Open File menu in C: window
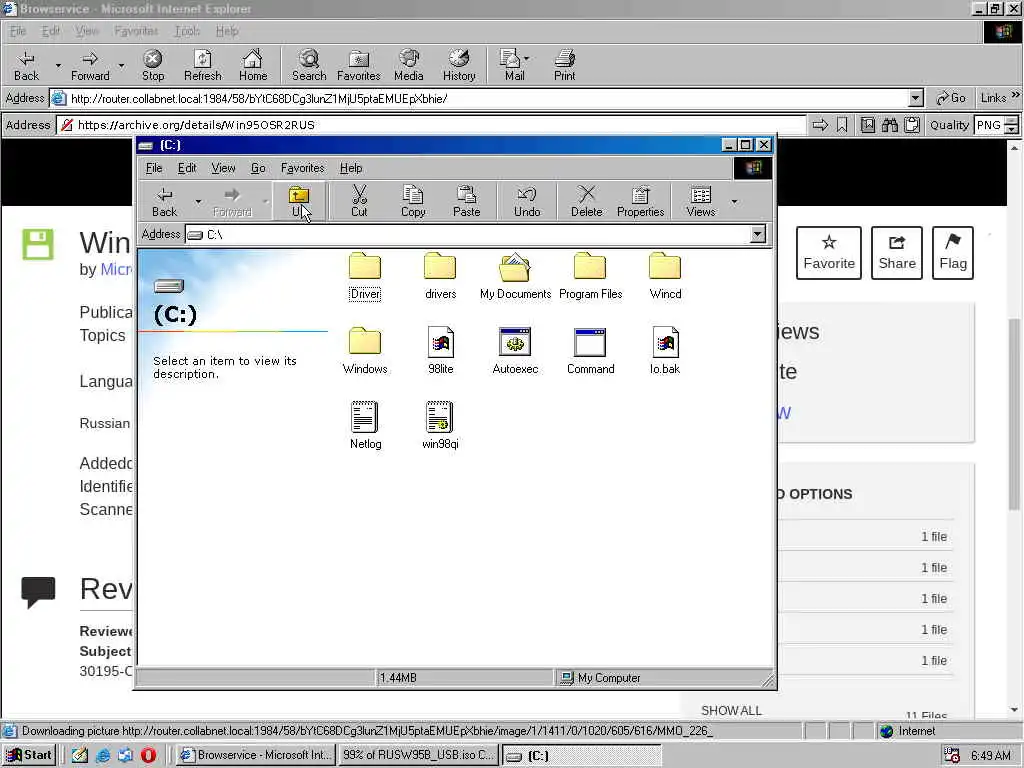The width and height of the screenshot is (1024, 768). [154, 168]
